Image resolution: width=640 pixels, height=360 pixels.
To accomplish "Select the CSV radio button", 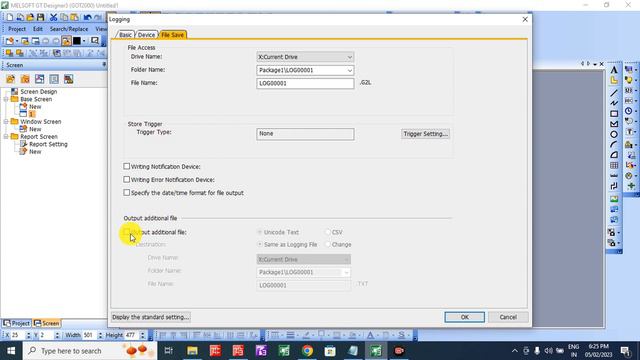I will (327, 232).
